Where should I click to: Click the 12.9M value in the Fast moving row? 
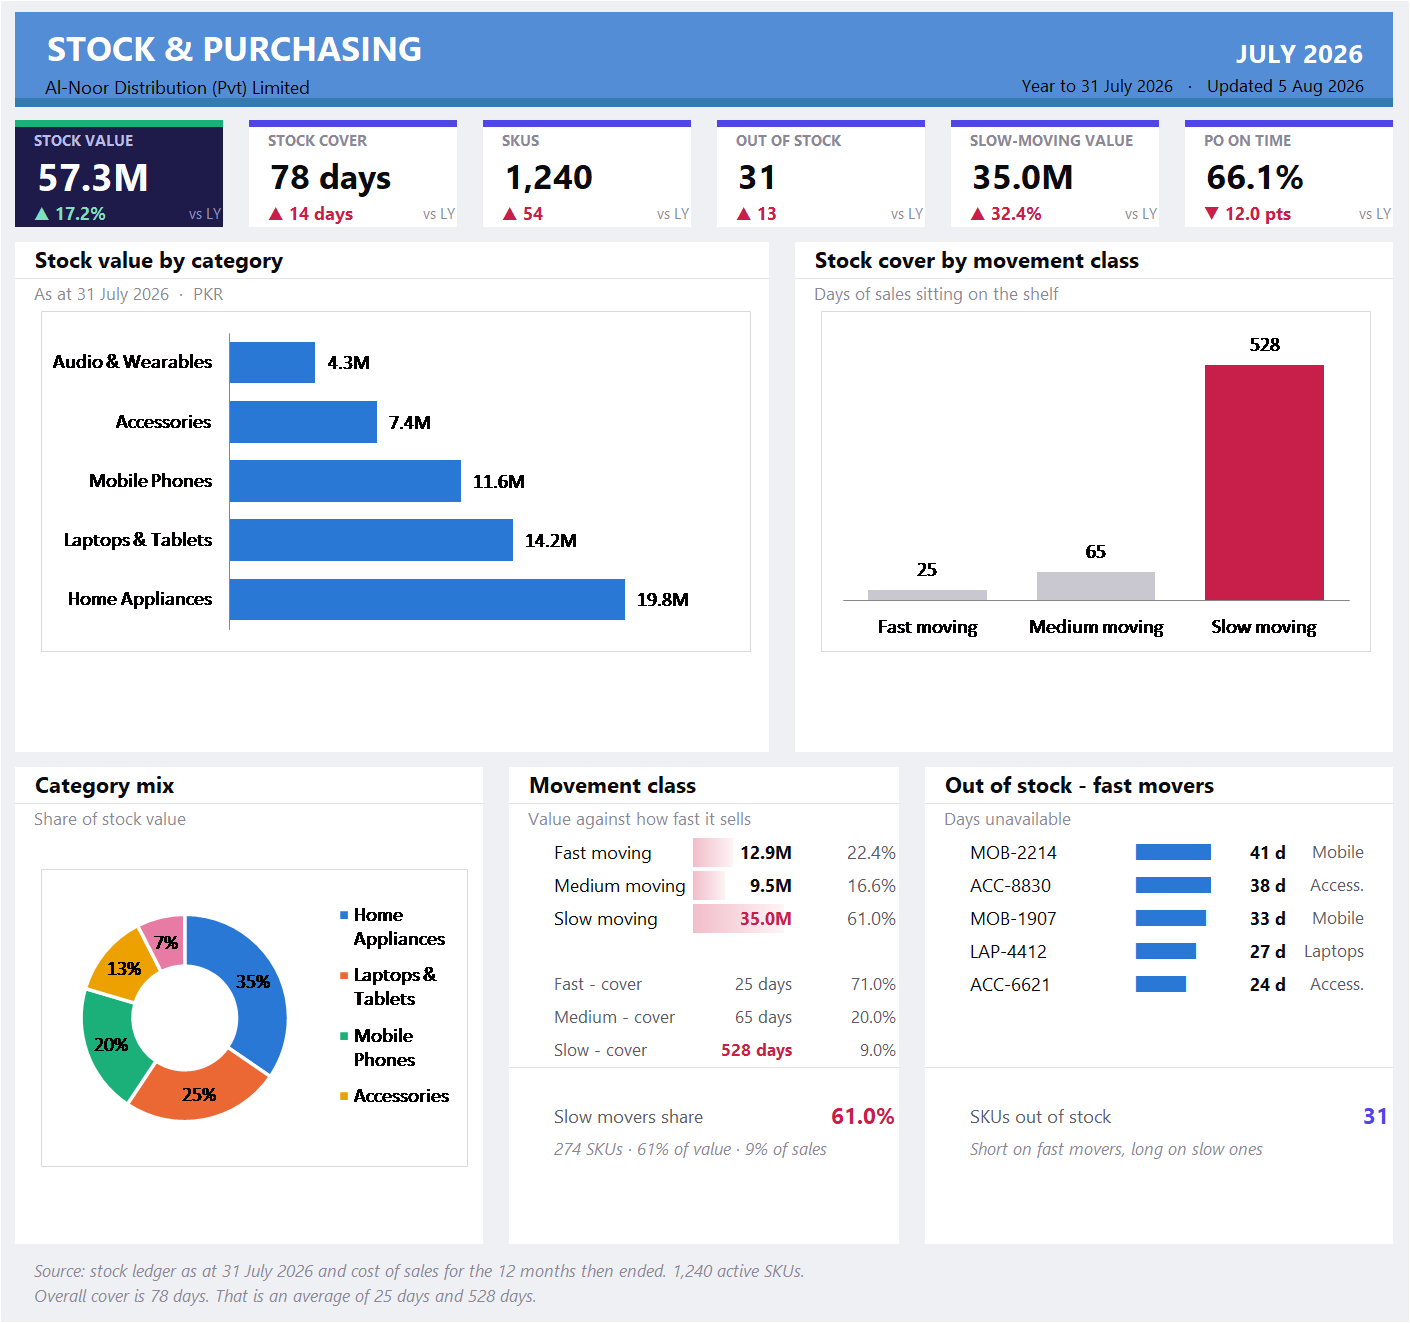point(766,853)
